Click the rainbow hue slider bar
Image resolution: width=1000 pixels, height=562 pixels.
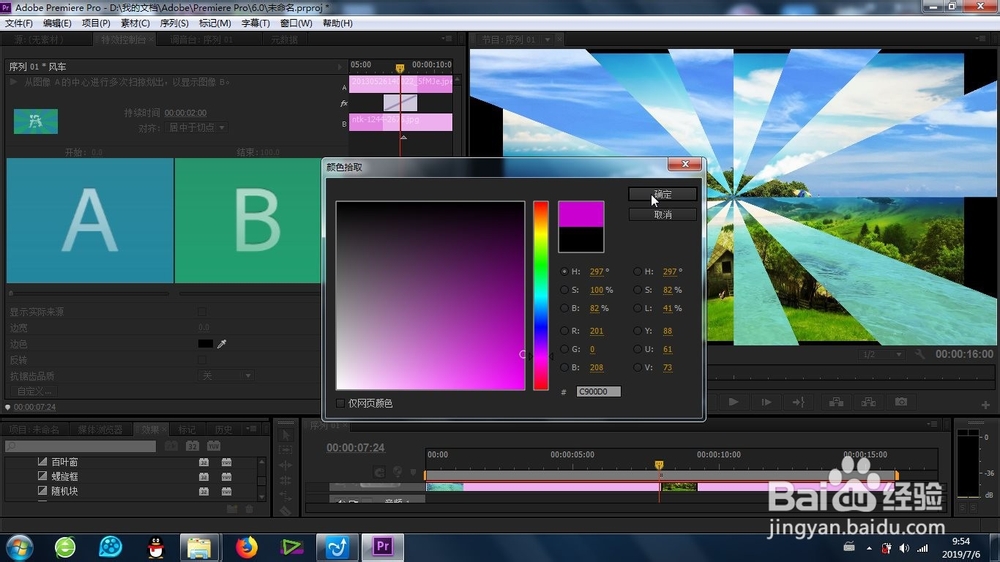(541, 295)
